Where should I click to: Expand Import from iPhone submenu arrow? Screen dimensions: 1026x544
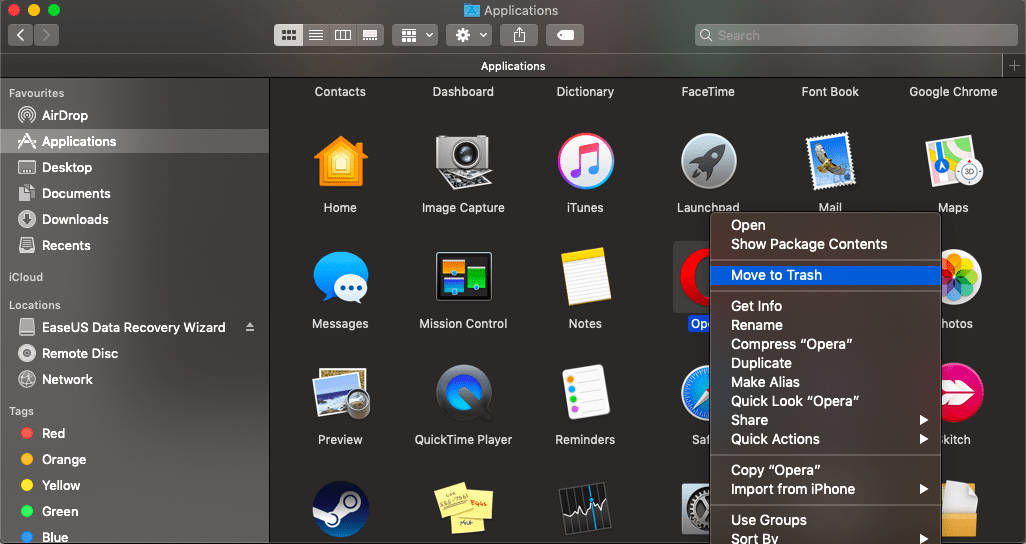coord(923,489)
